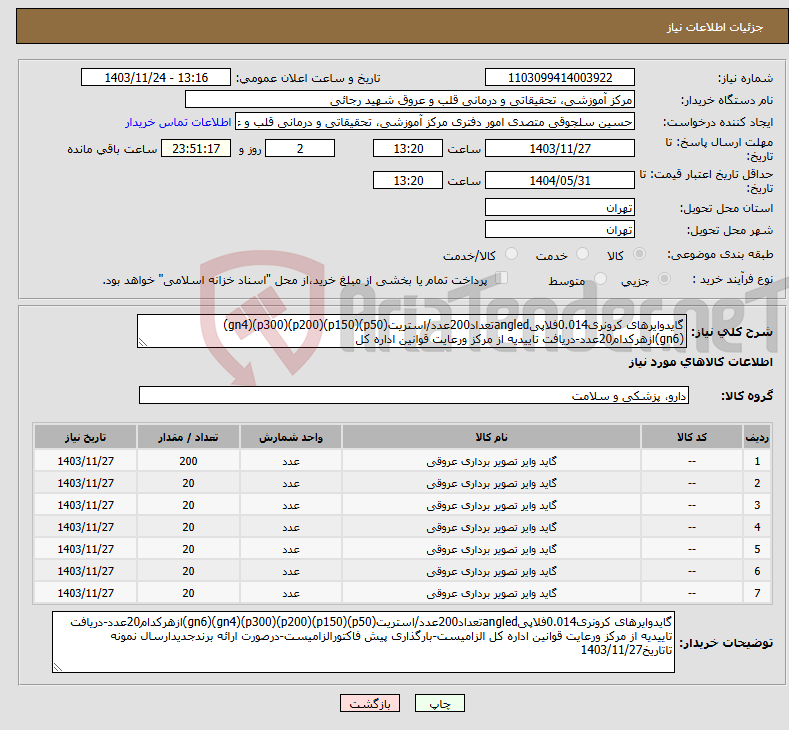Click the remaining time 23:51:17 field
Viewport: 789px width, 730px height.
point(196,148)
